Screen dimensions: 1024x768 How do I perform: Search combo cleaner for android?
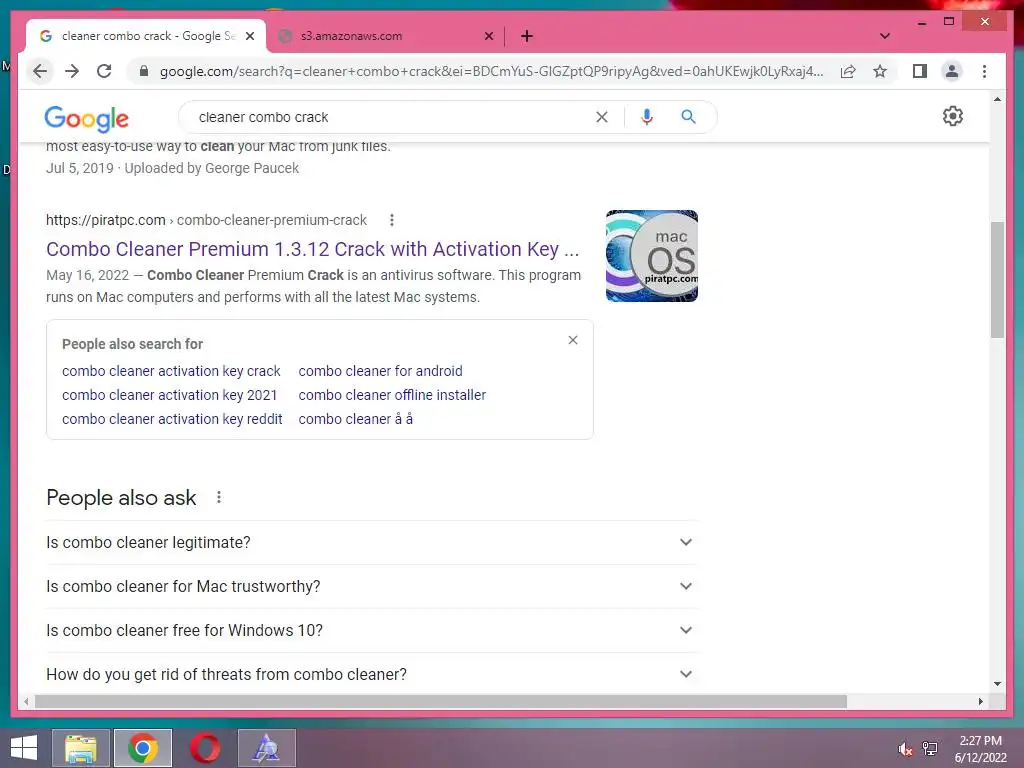[380, 371]
